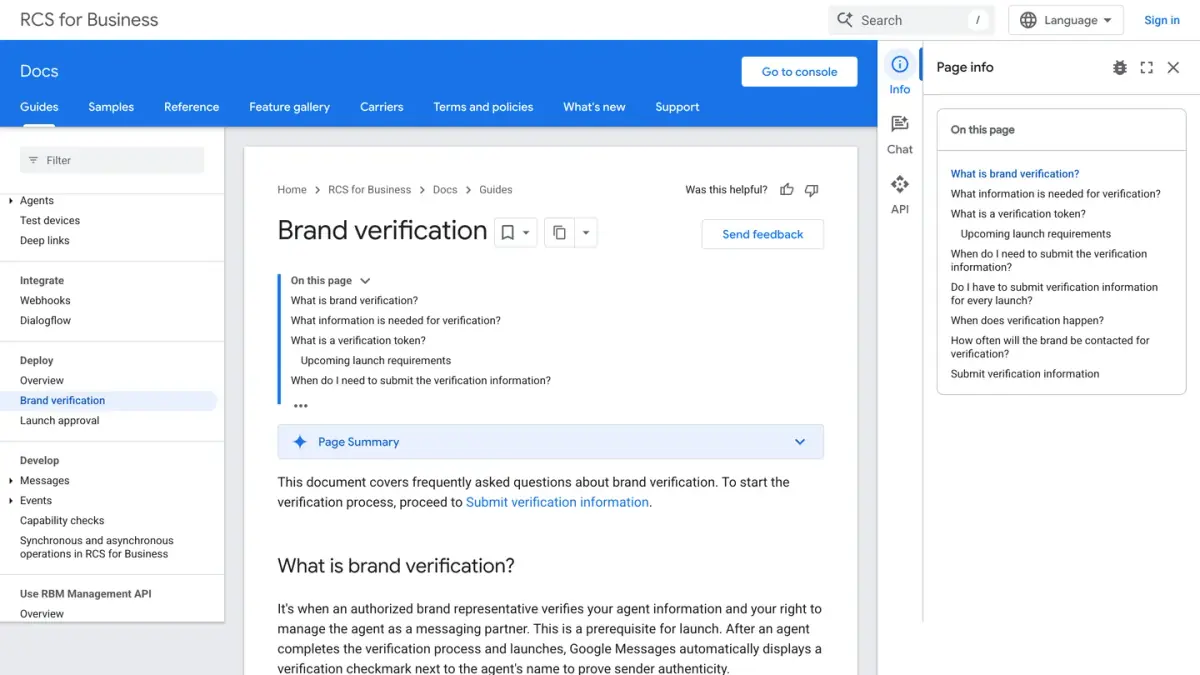Open the Support tab
This screenshot has height=675, width=1200.
pyautogui.click(x=677, y=107)
